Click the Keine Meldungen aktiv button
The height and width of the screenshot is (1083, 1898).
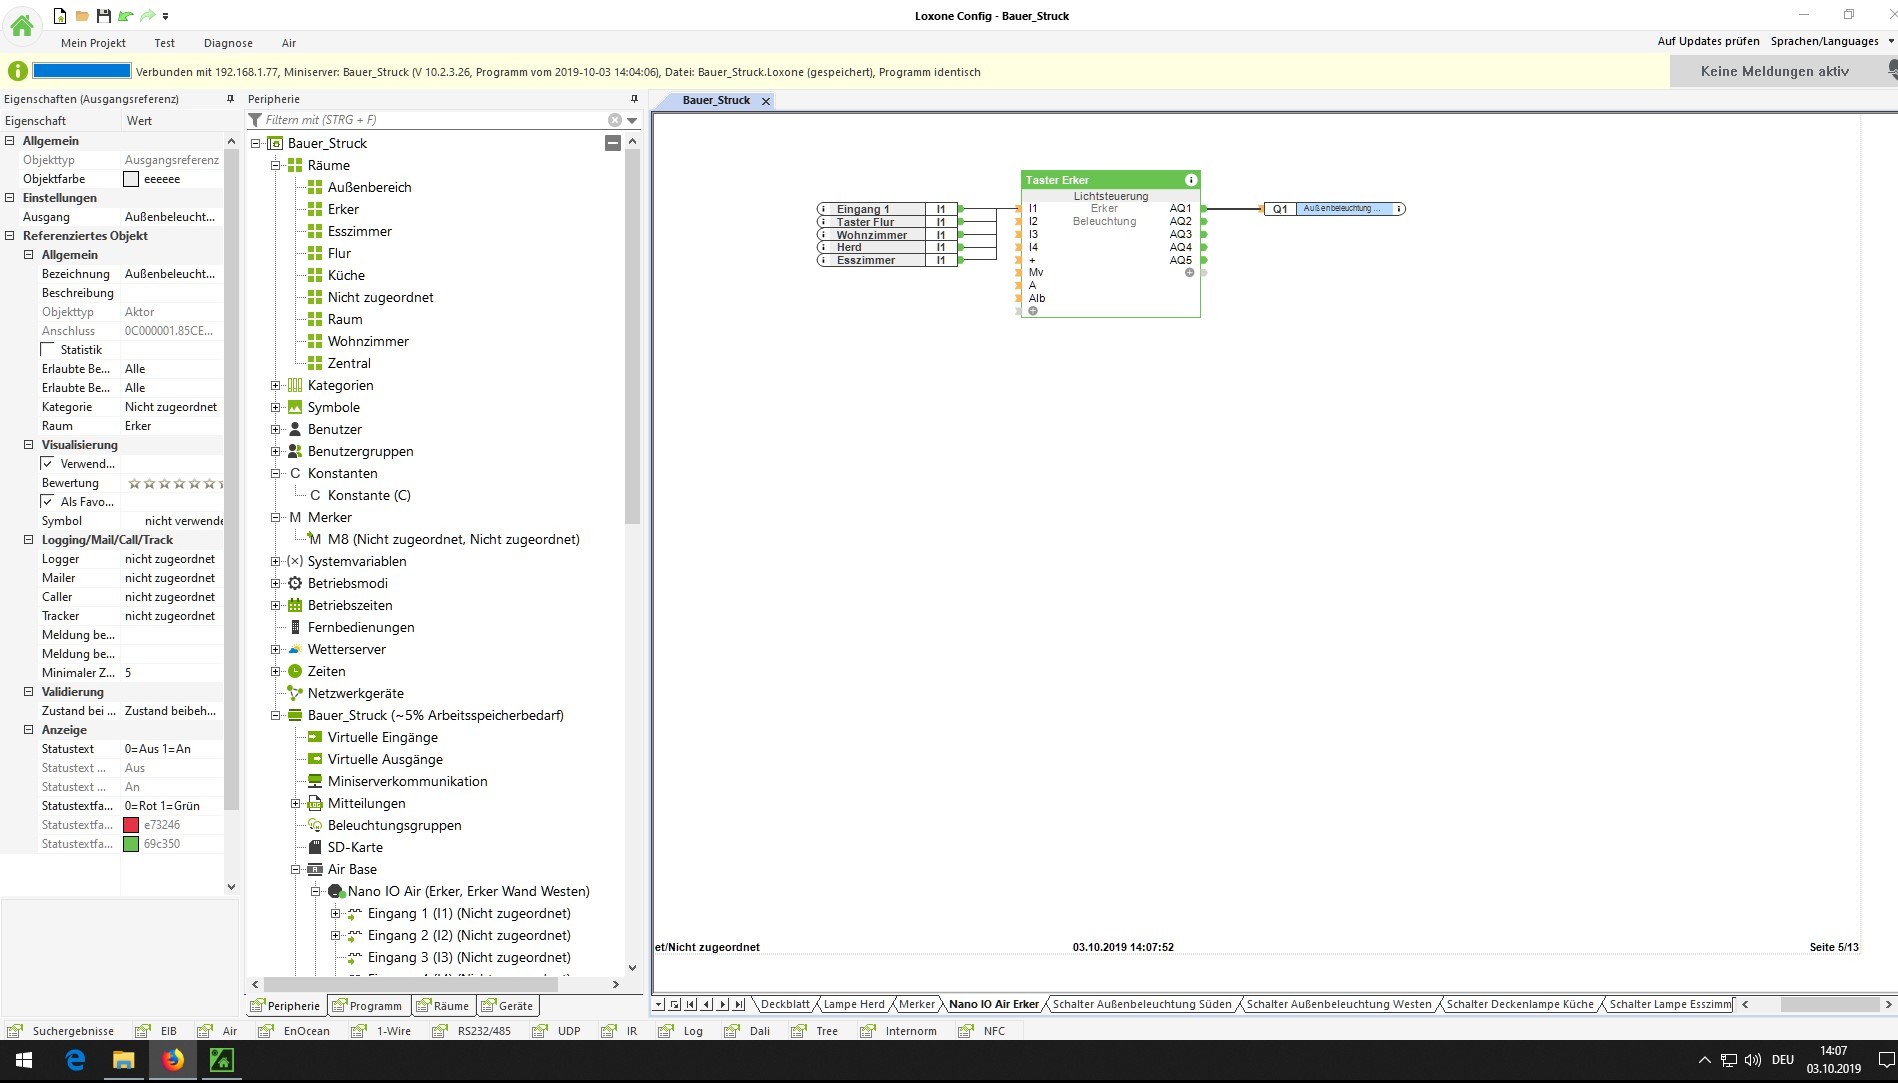[1774, 71]
